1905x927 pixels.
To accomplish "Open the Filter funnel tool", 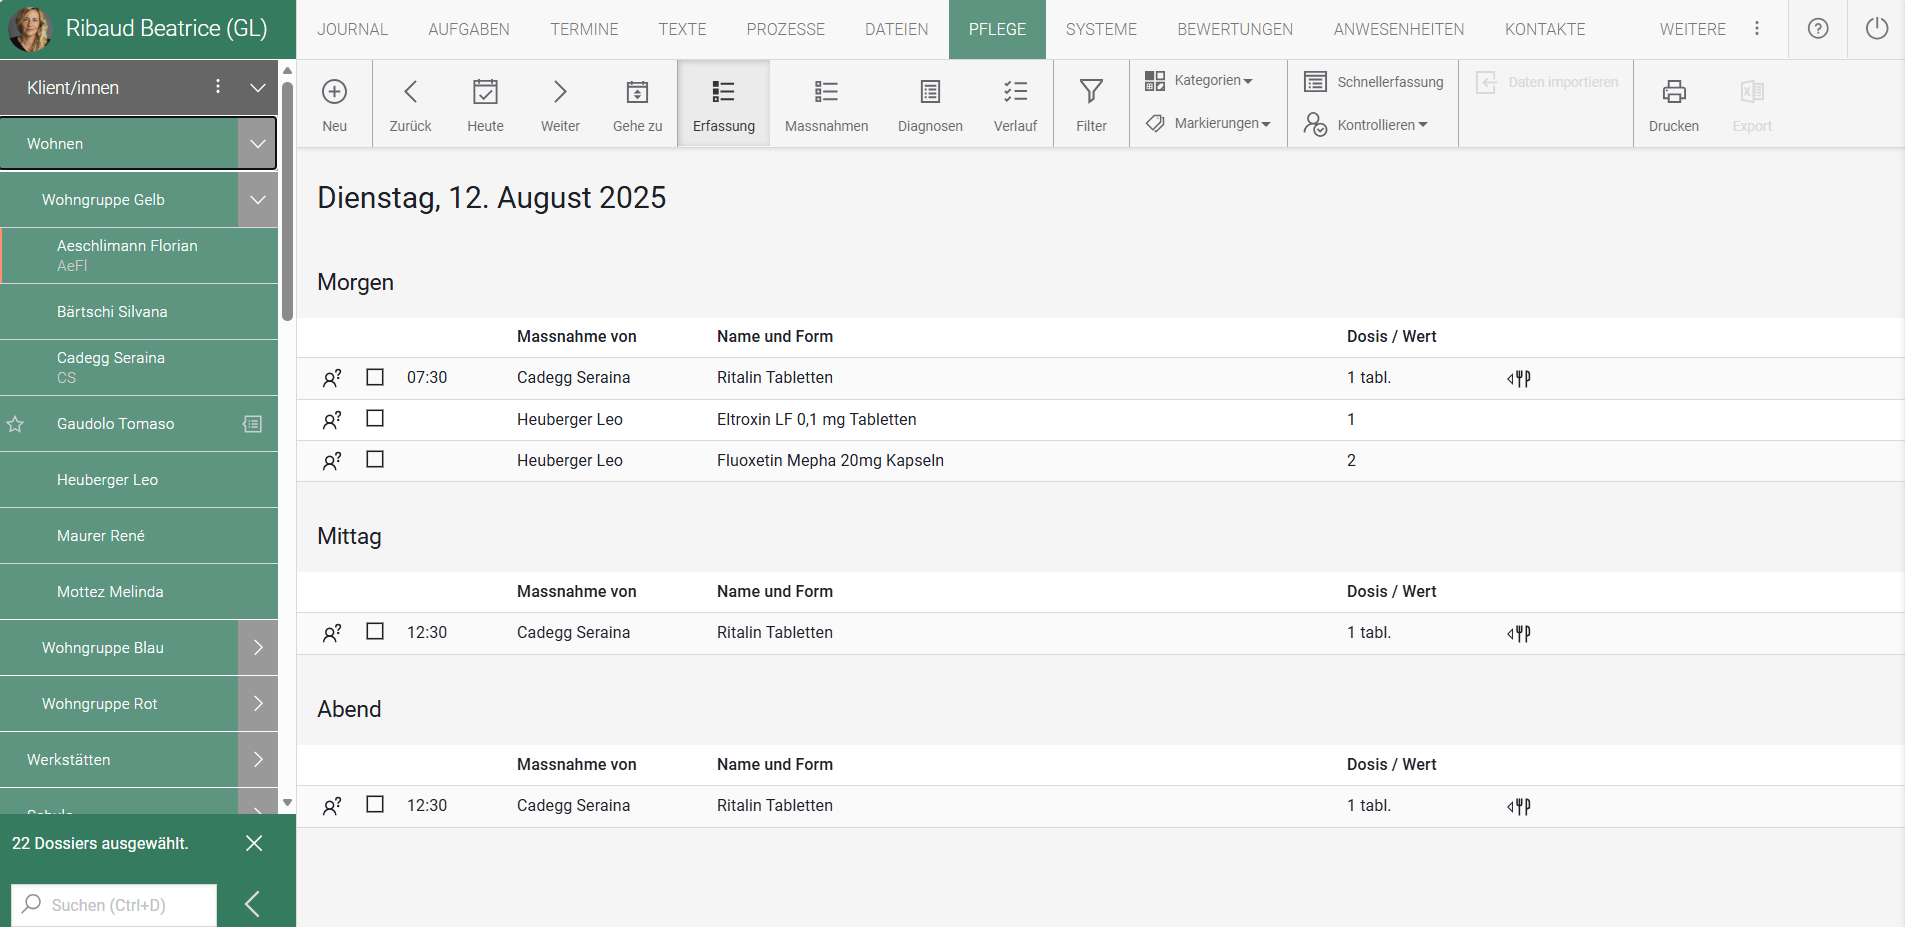I will (x=1091, y=92).
